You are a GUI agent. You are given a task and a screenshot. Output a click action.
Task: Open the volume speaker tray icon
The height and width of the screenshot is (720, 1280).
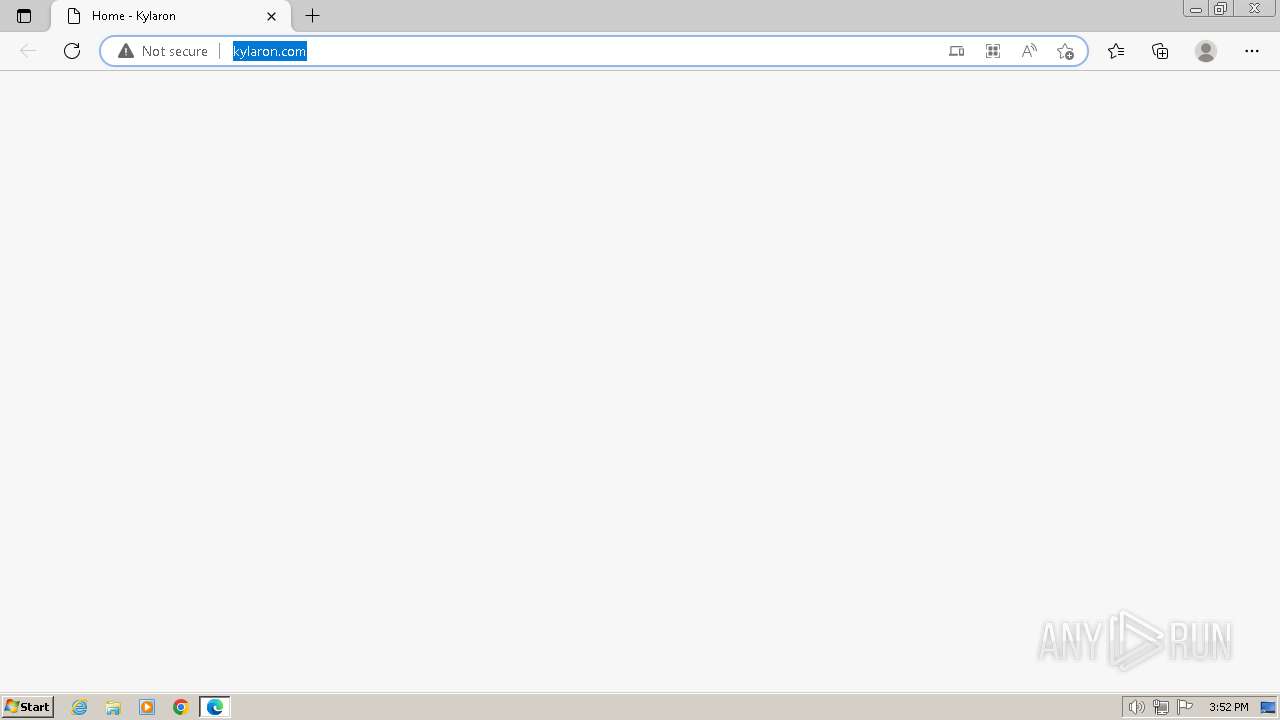[x=1136, y=707]
